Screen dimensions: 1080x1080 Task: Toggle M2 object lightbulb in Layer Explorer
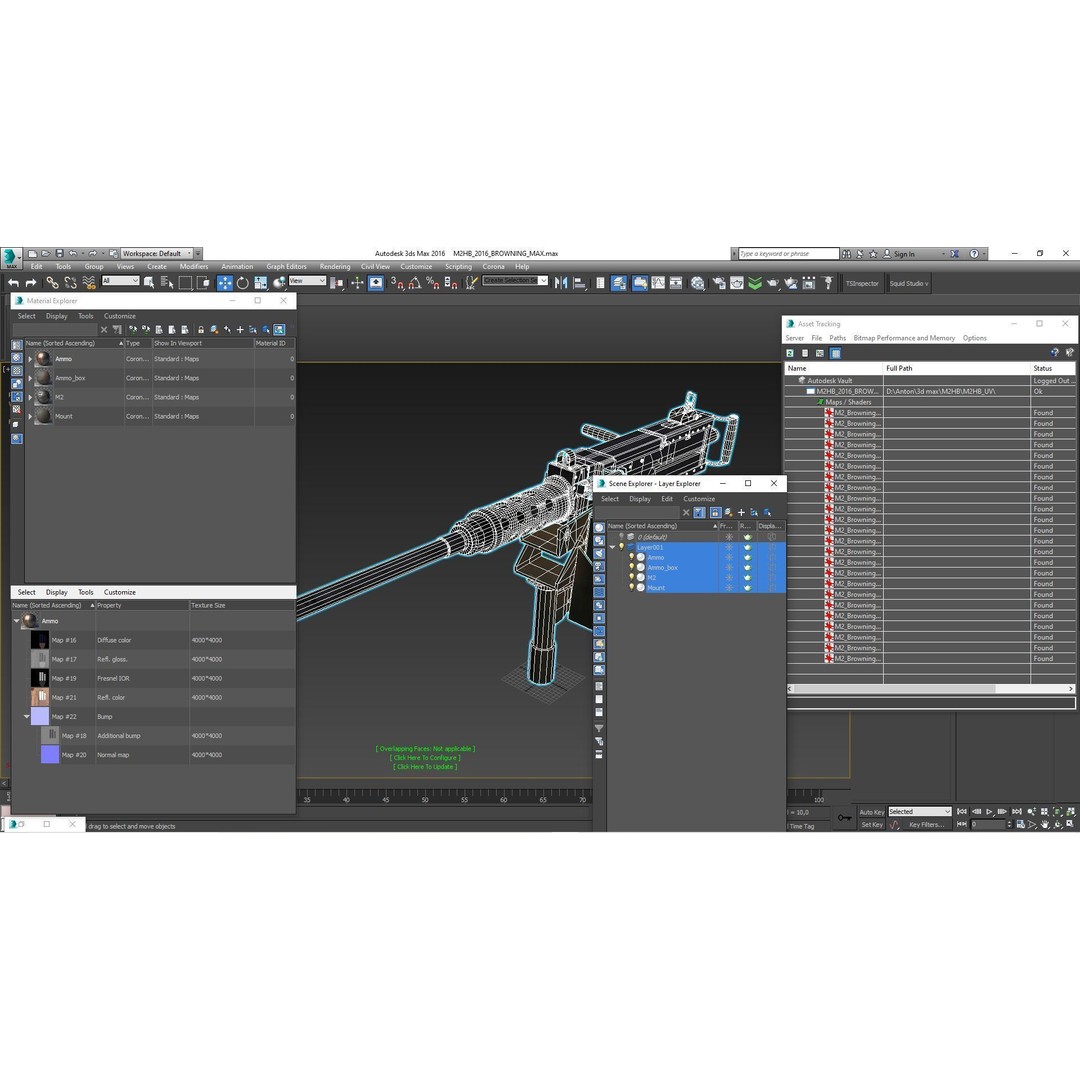(x=632, y=577)
